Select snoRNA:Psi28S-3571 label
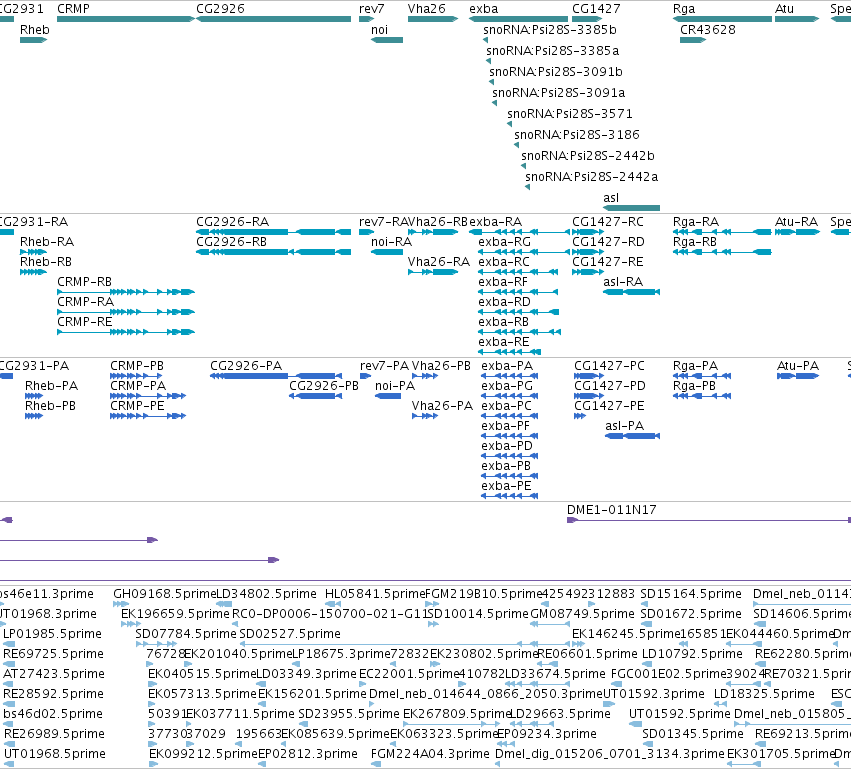The image size is (851, 769). 570,114
